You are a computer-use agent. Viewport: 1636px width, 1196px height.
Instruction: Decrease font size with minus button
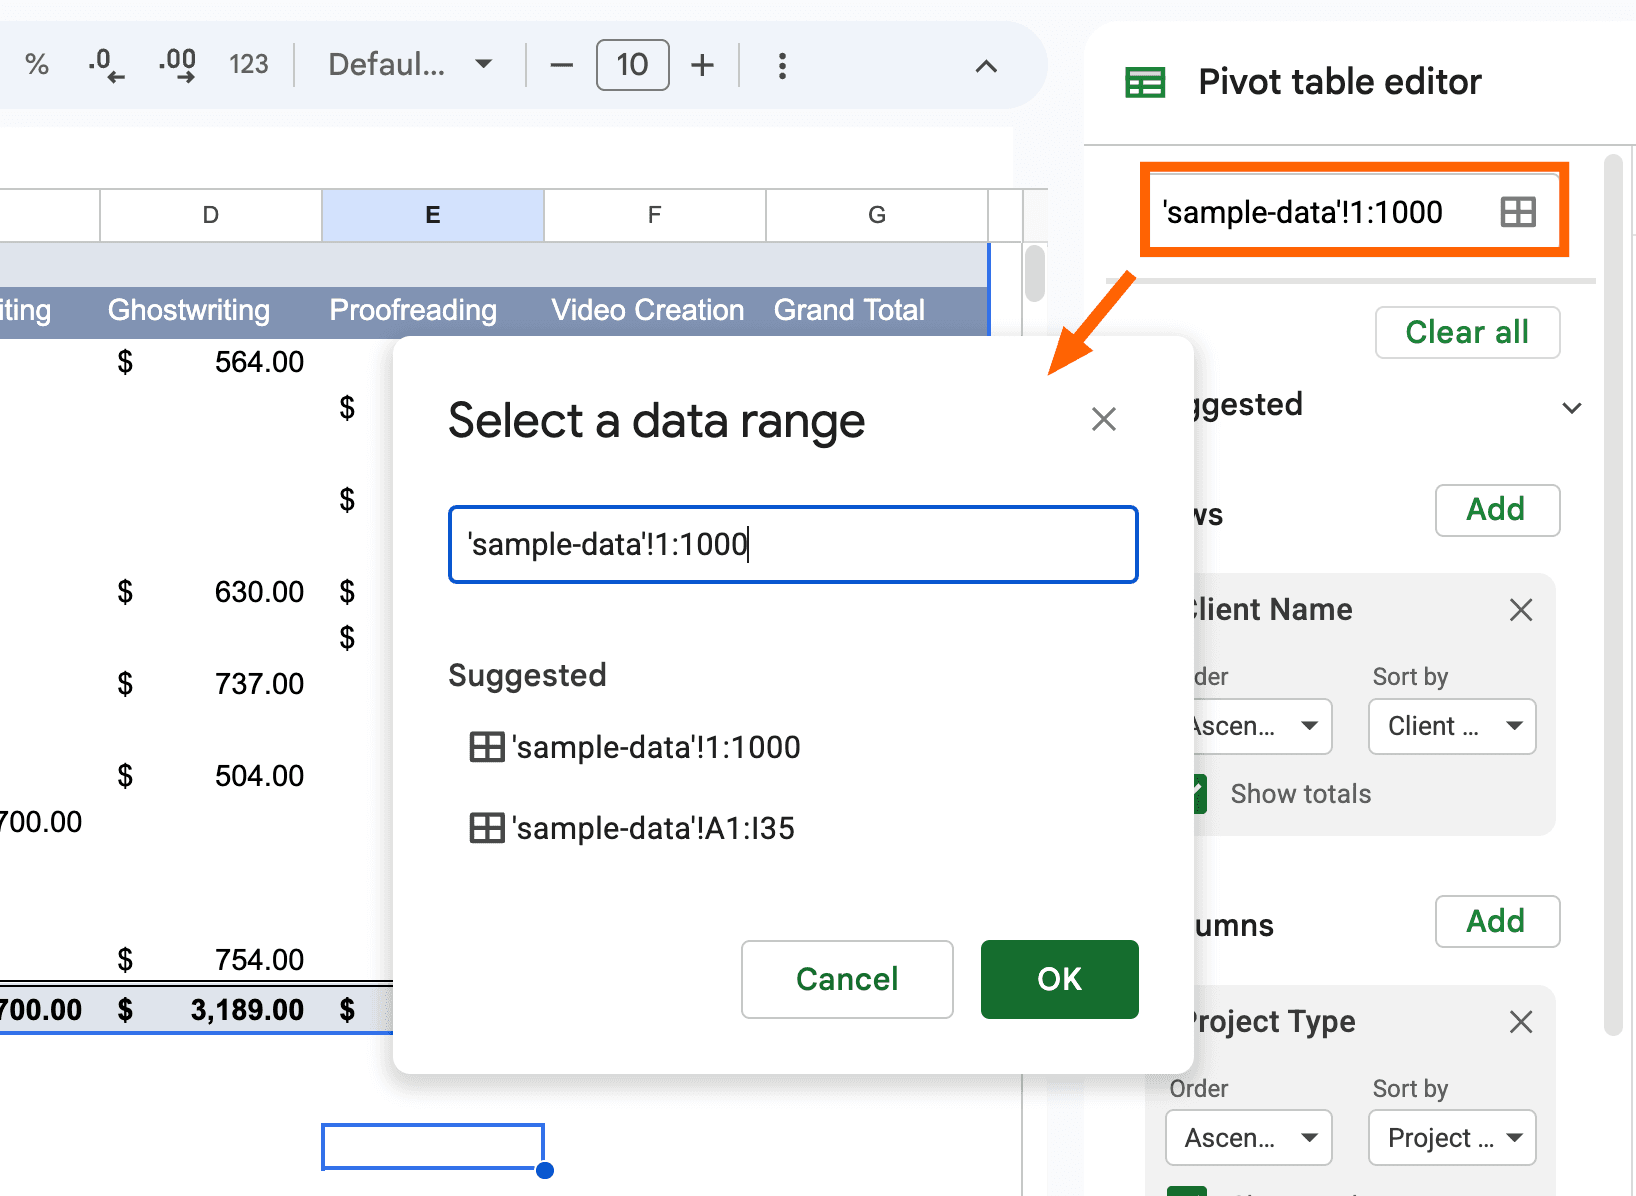coord(562,66)
